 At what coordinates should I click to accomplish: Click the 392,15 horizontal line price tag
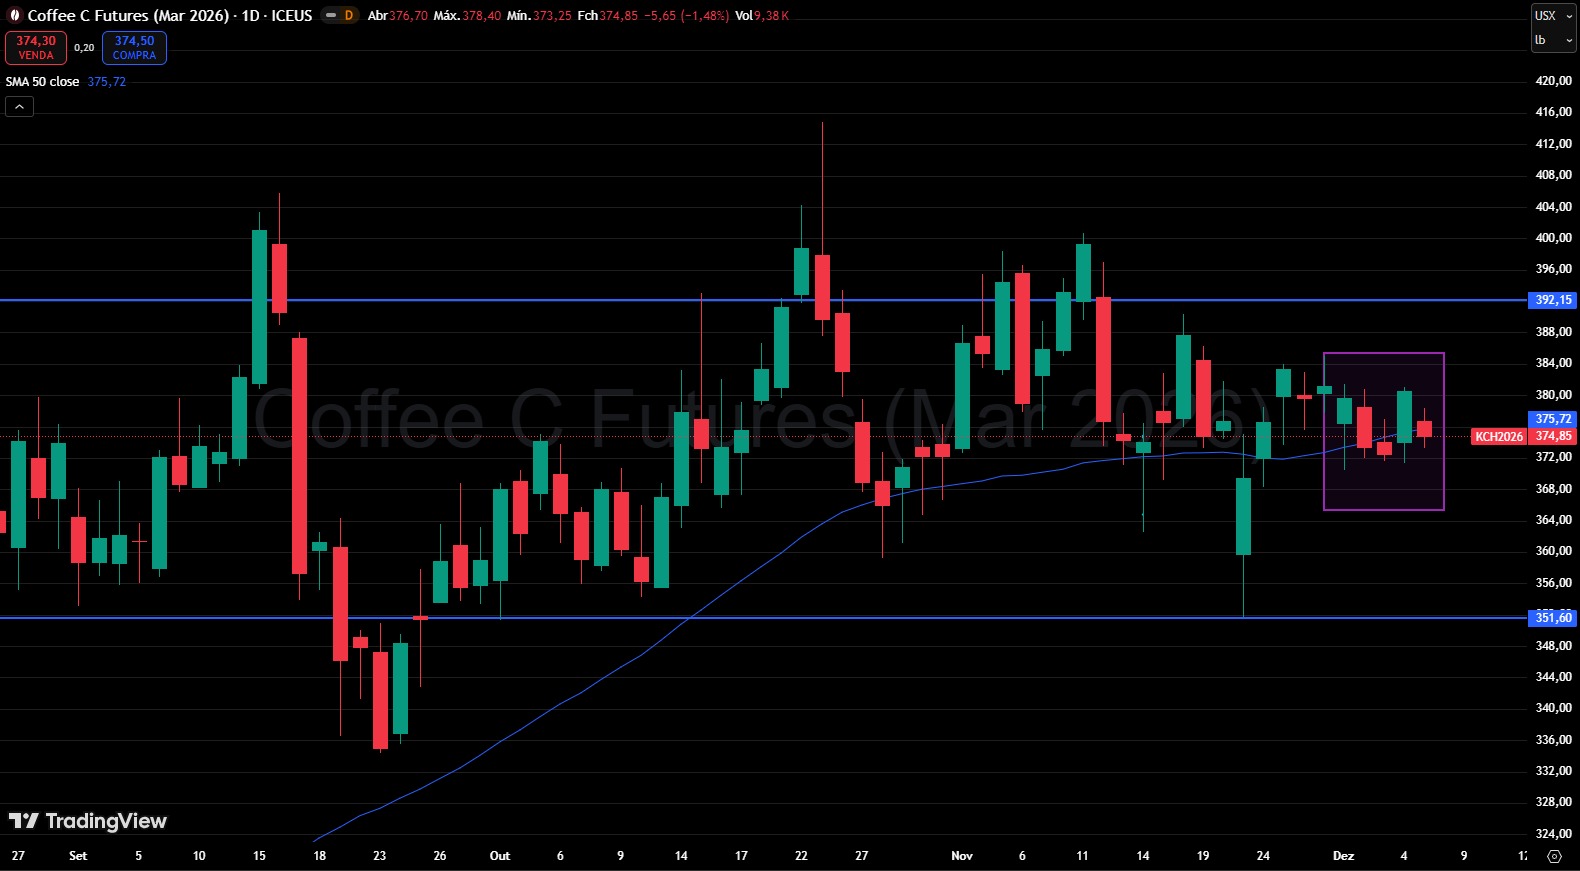(x=1553, y=300)
